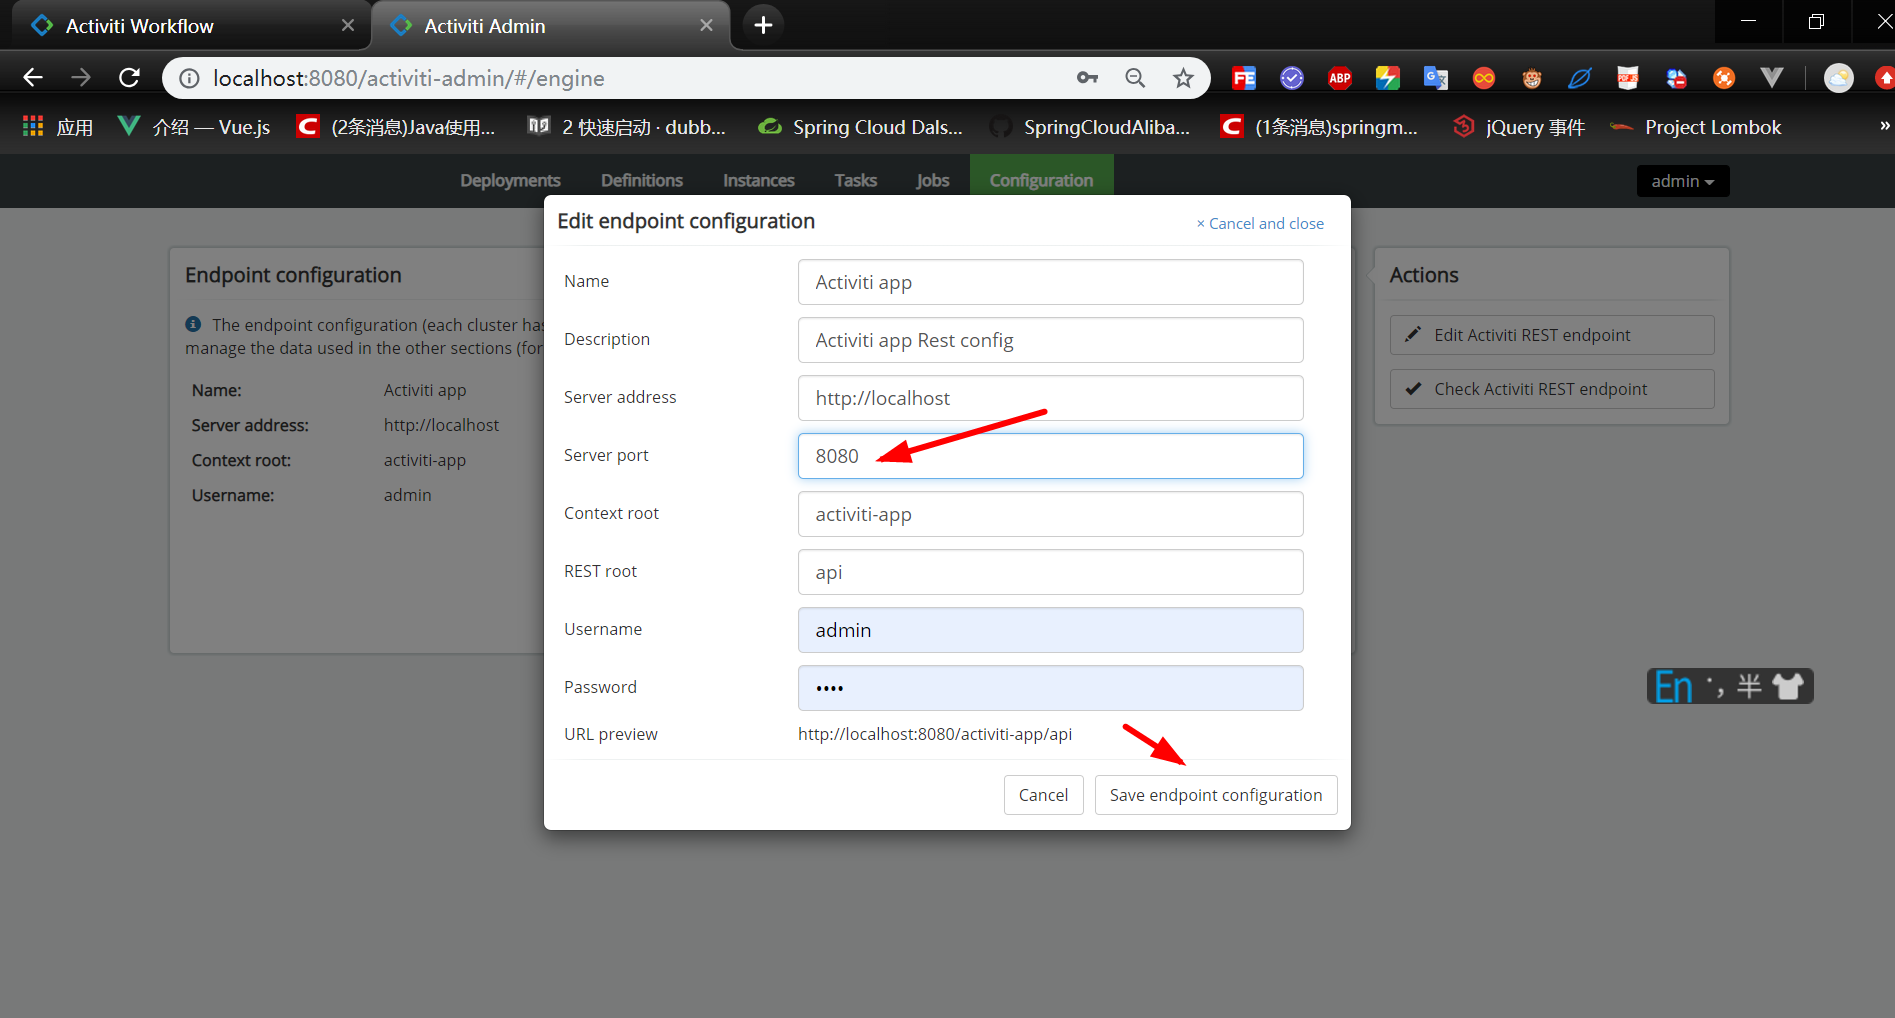Image resolution: width=1895 pixels, height=1018 pixels.
Task: Open the Project Lombok bookmark
Action: [x=1696, y=127]
